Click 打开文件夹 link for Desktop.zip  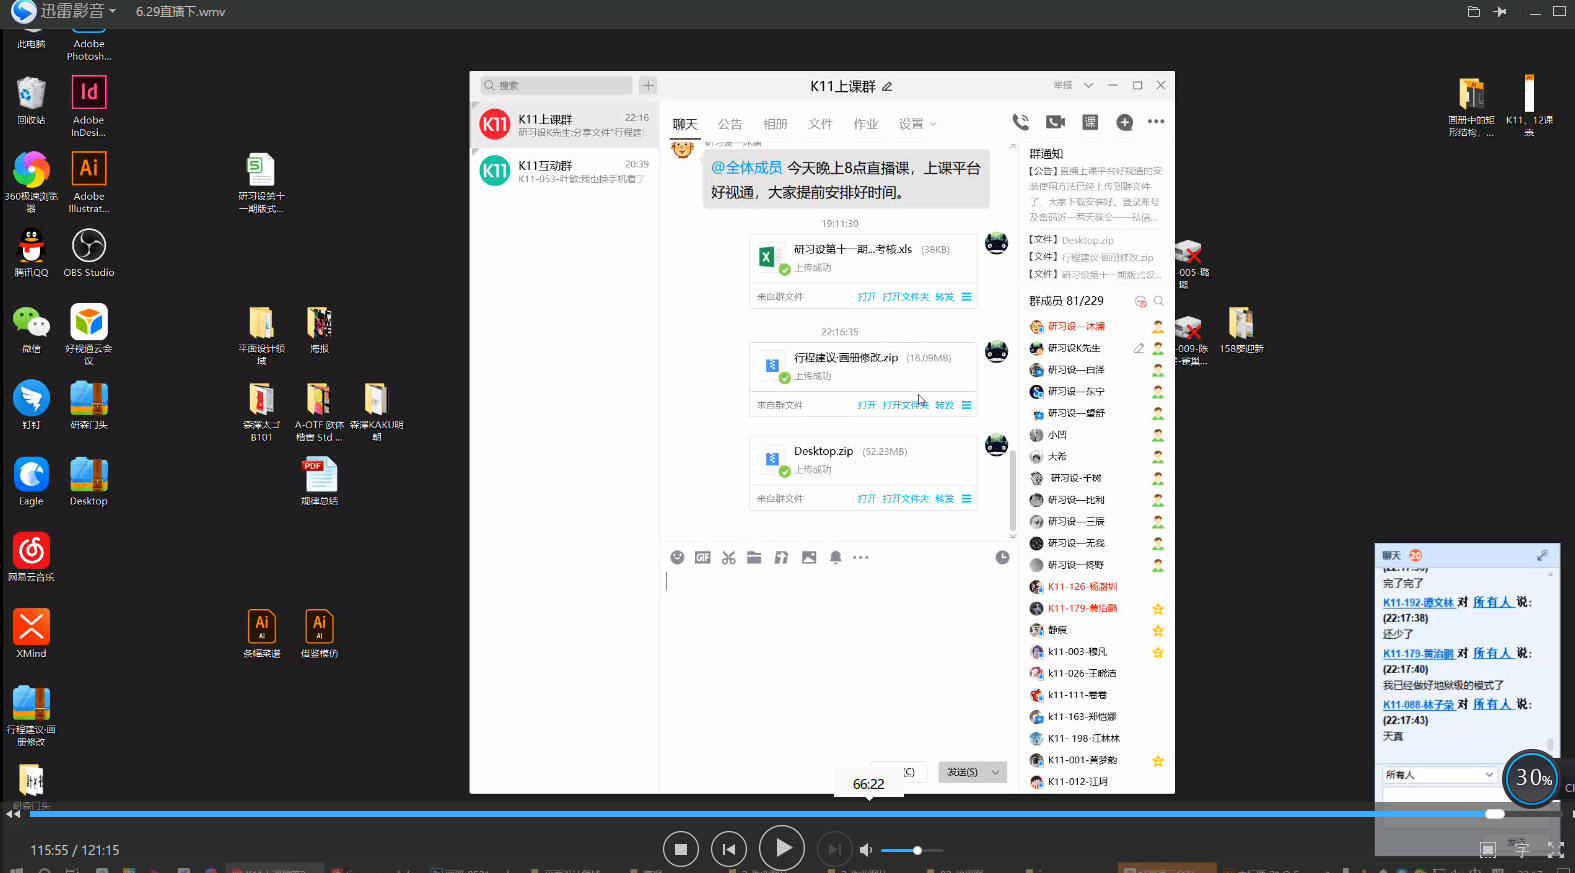point(905,498)
